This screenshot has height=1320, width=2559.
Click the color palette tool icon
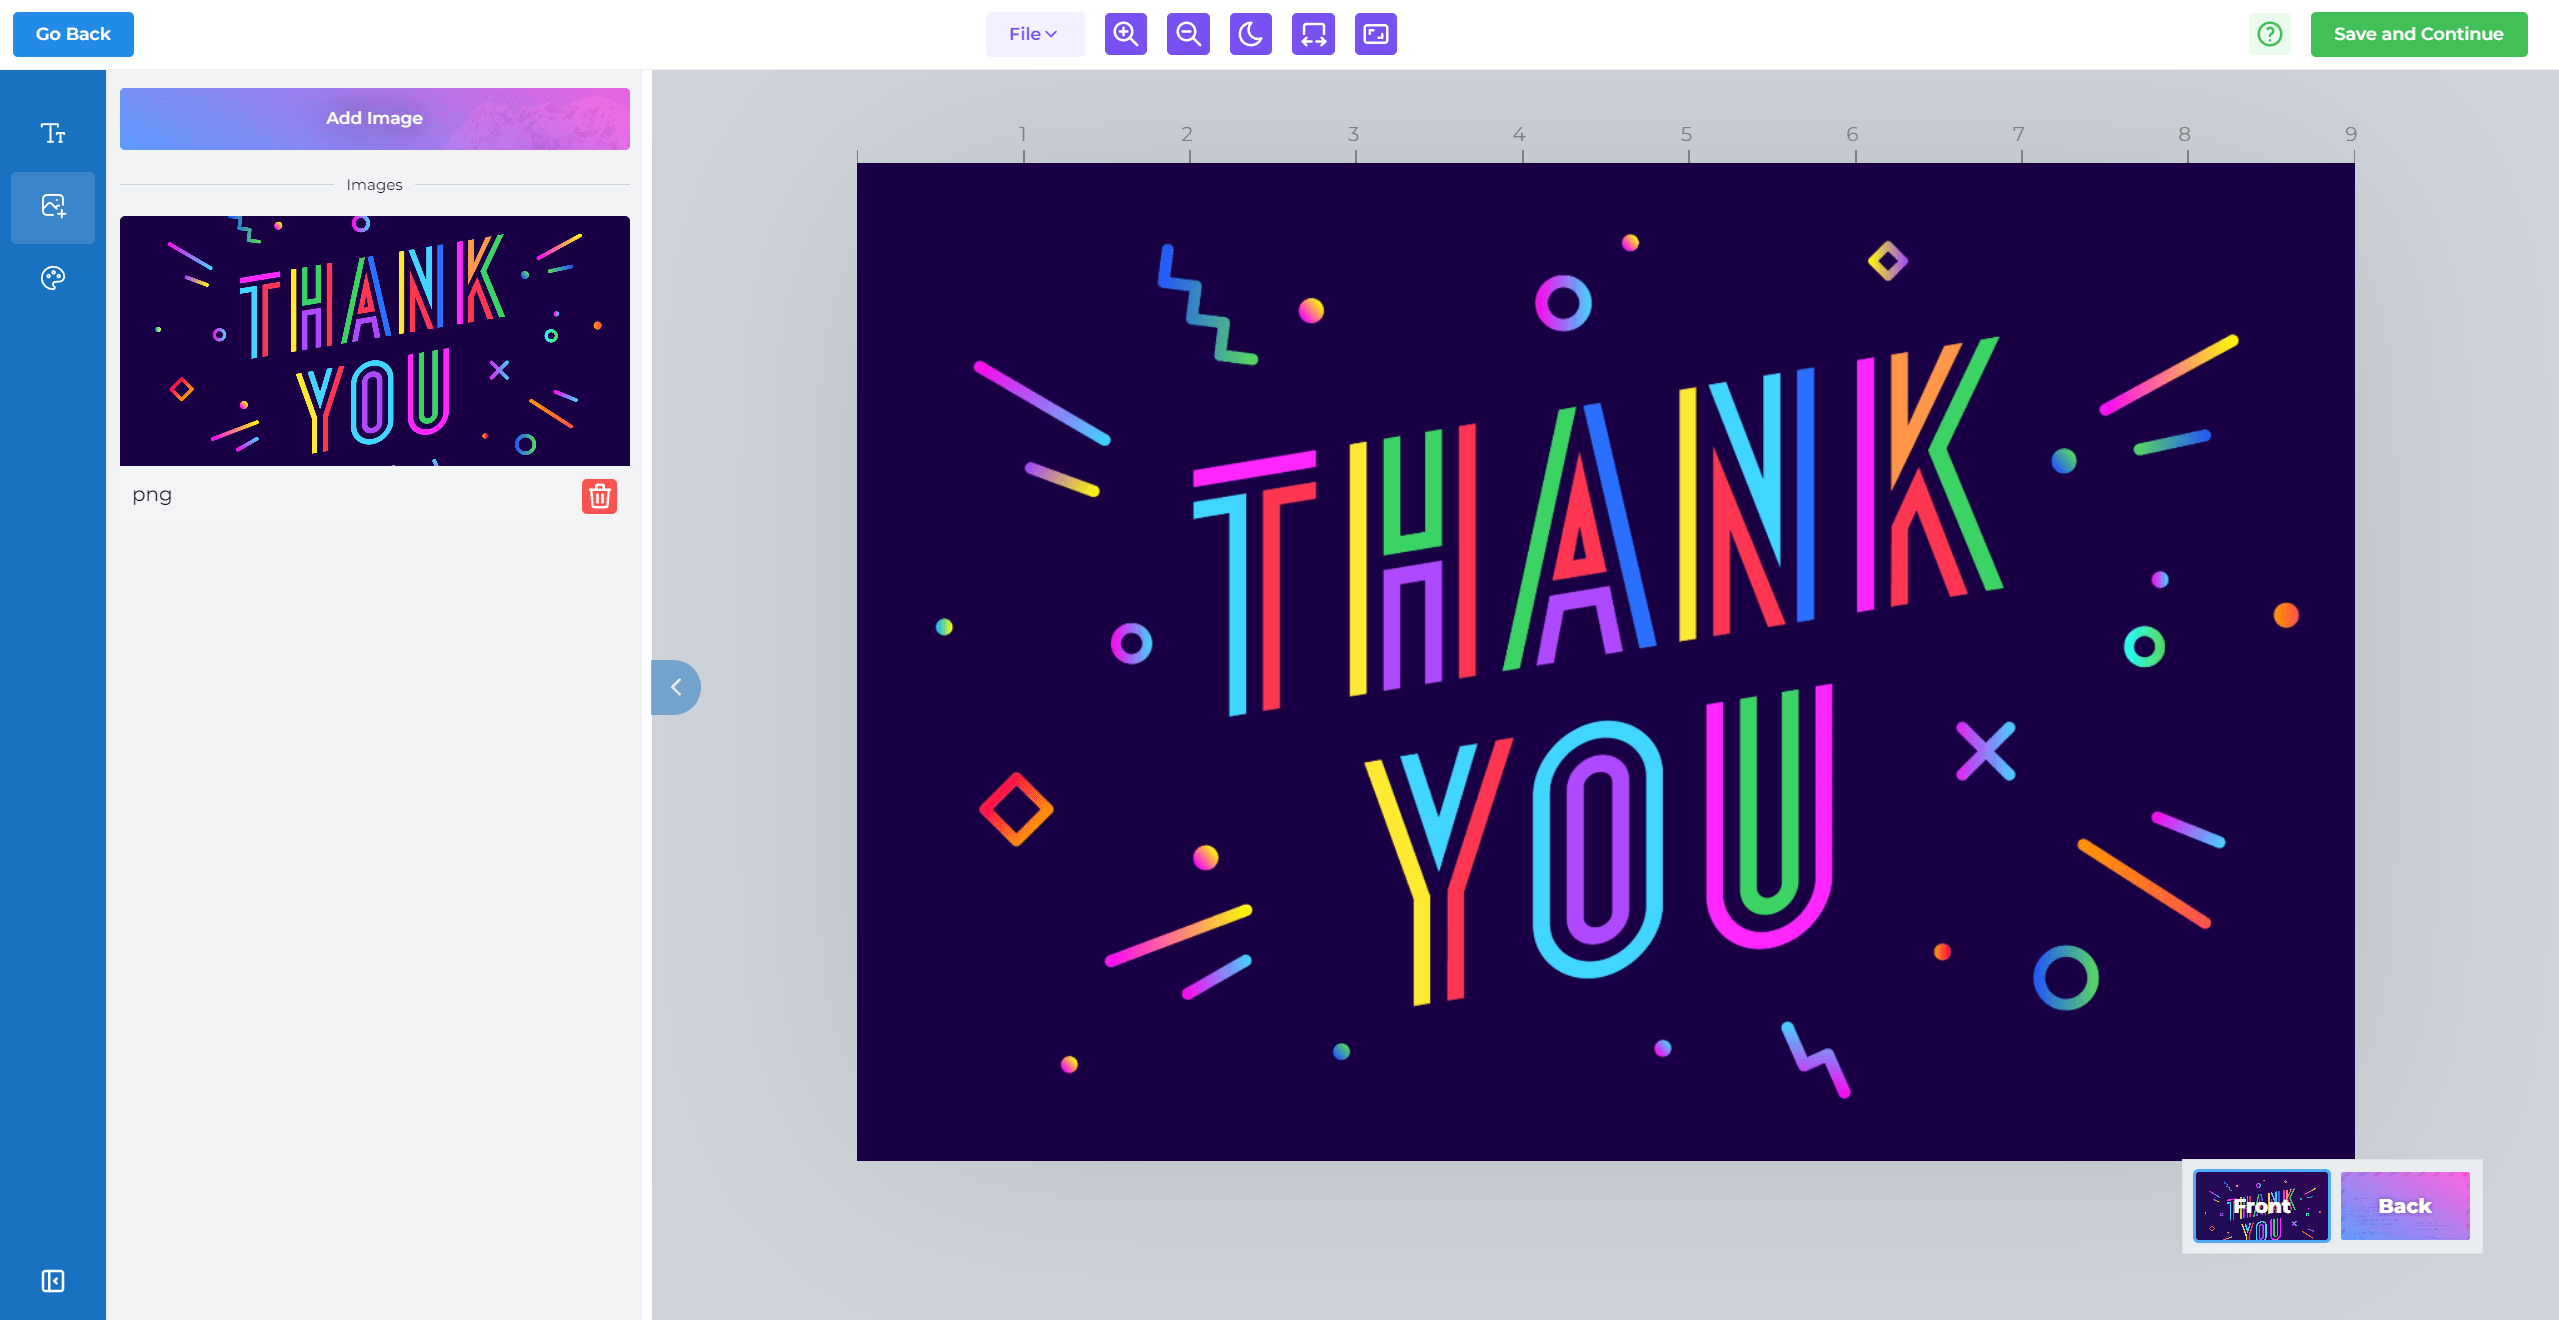click(52, 278)
